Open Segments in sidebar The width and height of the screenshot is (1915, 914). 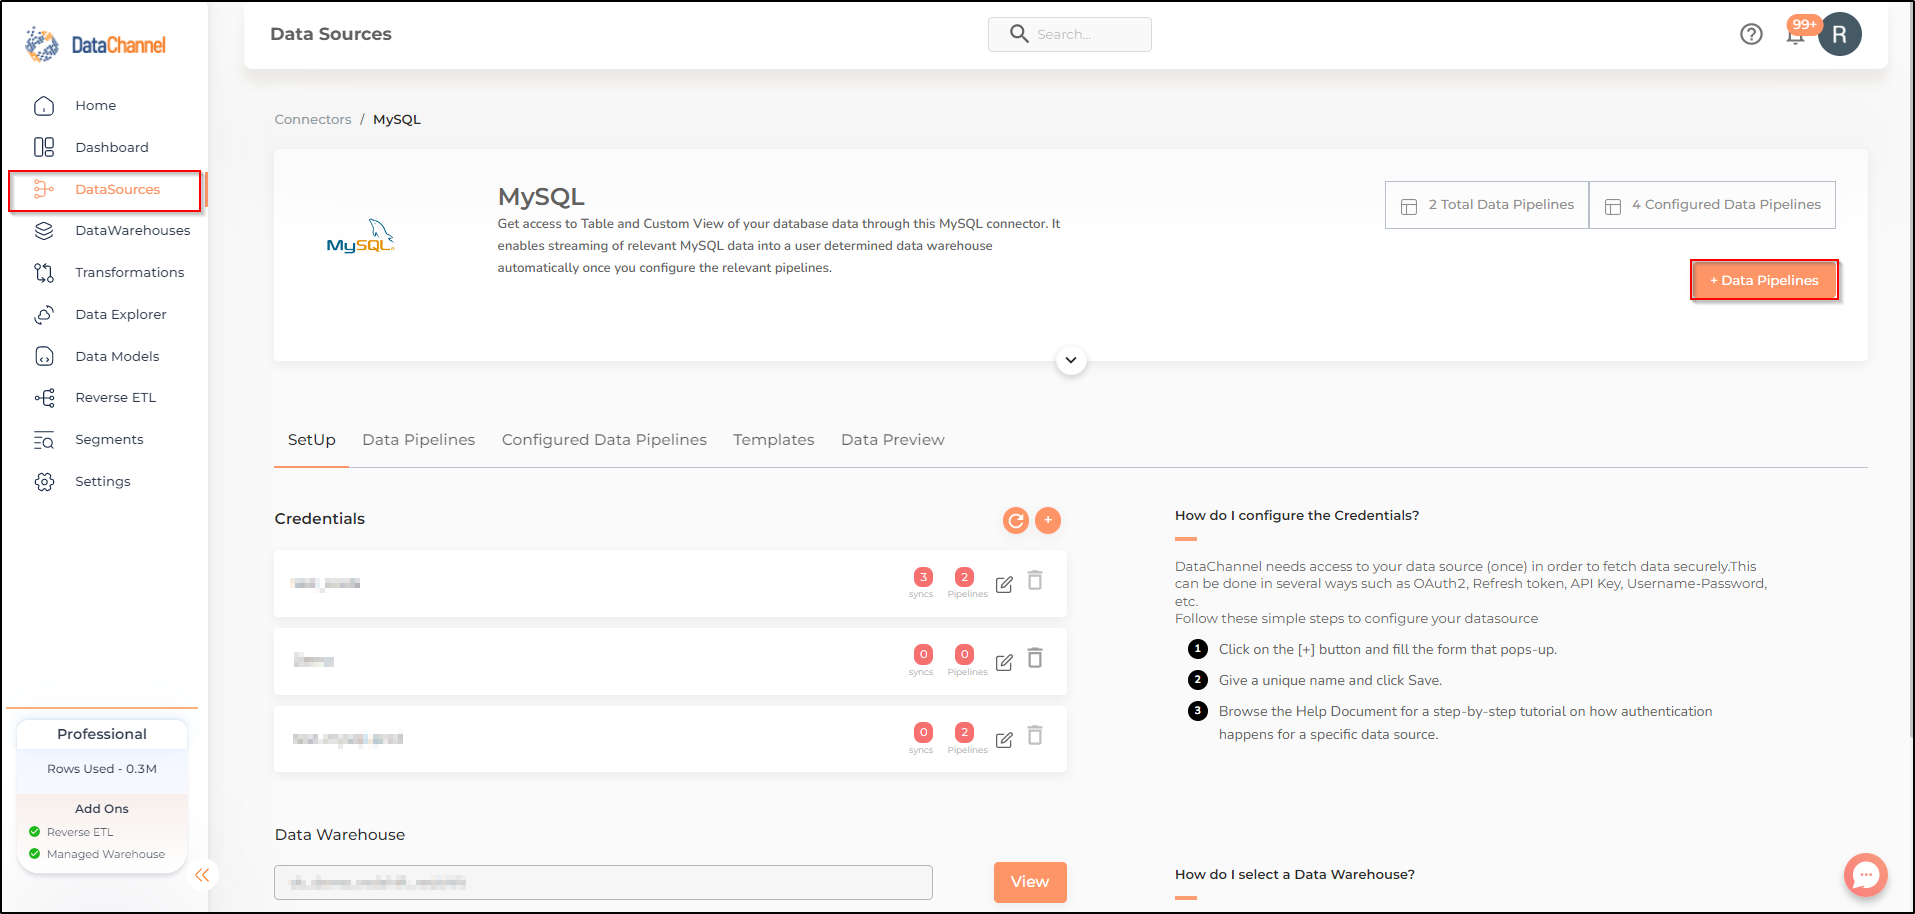pyautogui.click(x=109, y=439)
